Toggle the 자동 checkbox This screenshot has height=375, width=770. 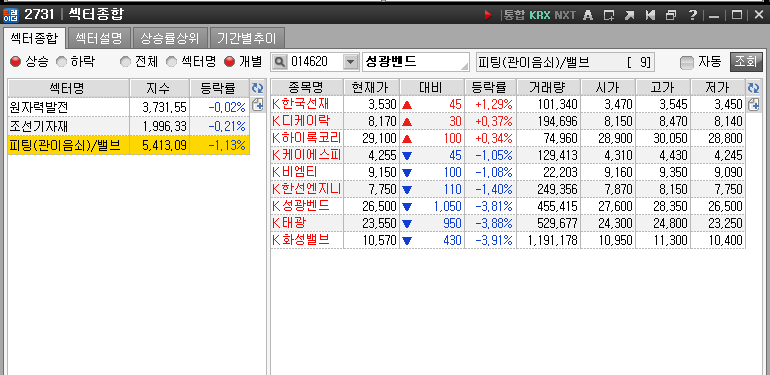click(688, 62)
